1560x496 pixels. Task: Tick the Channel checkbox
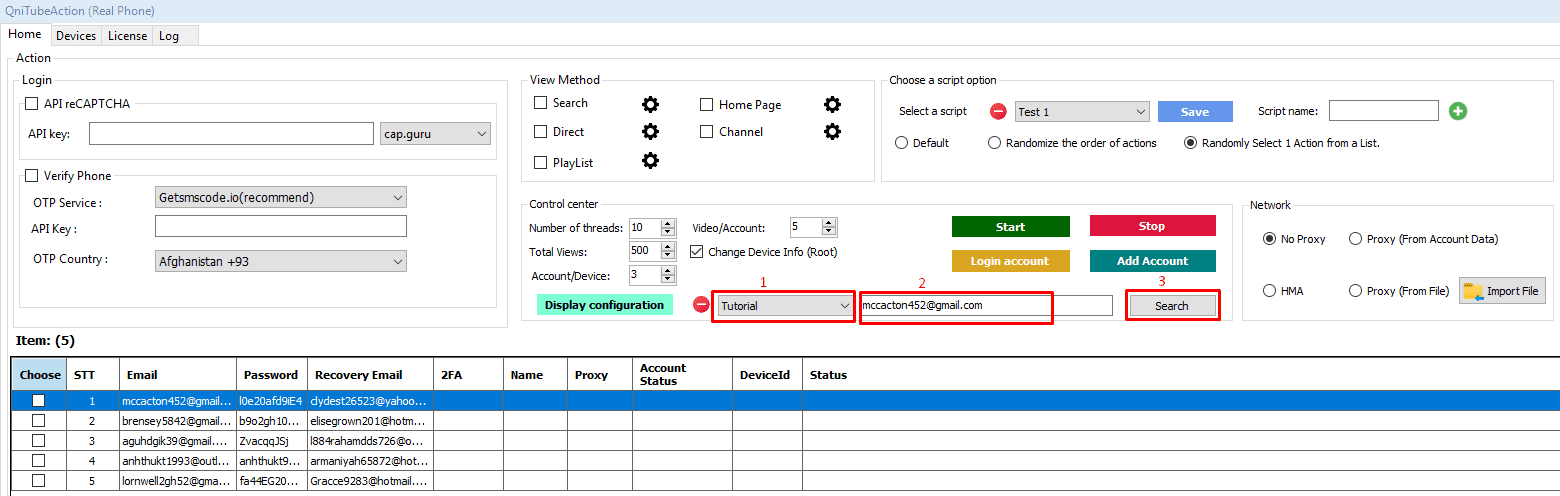pyautogui.click(x=707, y=132)
